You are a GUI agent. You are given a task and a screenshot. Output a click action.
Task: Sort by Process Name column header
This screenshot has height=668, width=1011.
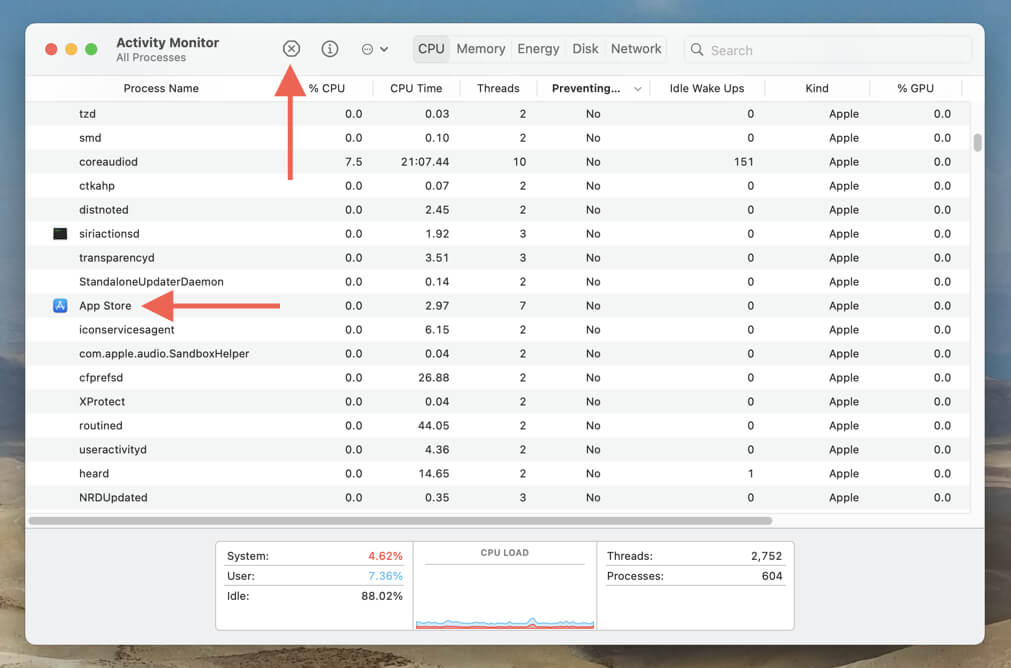coord(161,88)
